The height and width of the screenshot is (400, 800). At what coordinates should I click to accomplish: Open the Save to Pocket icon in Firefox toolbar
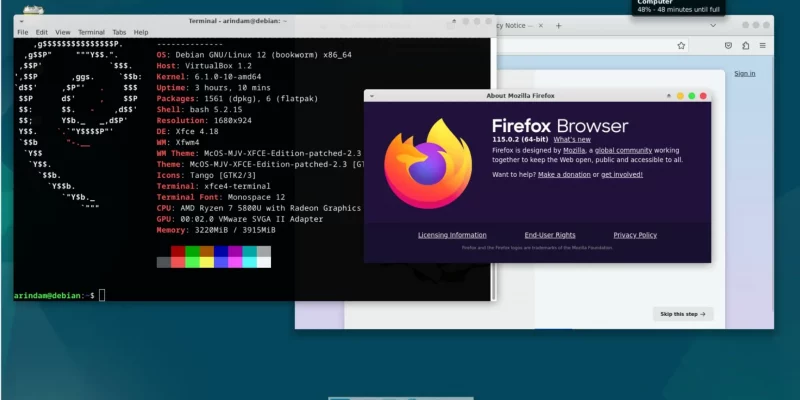pyautogui.click(x=728, y=45)
